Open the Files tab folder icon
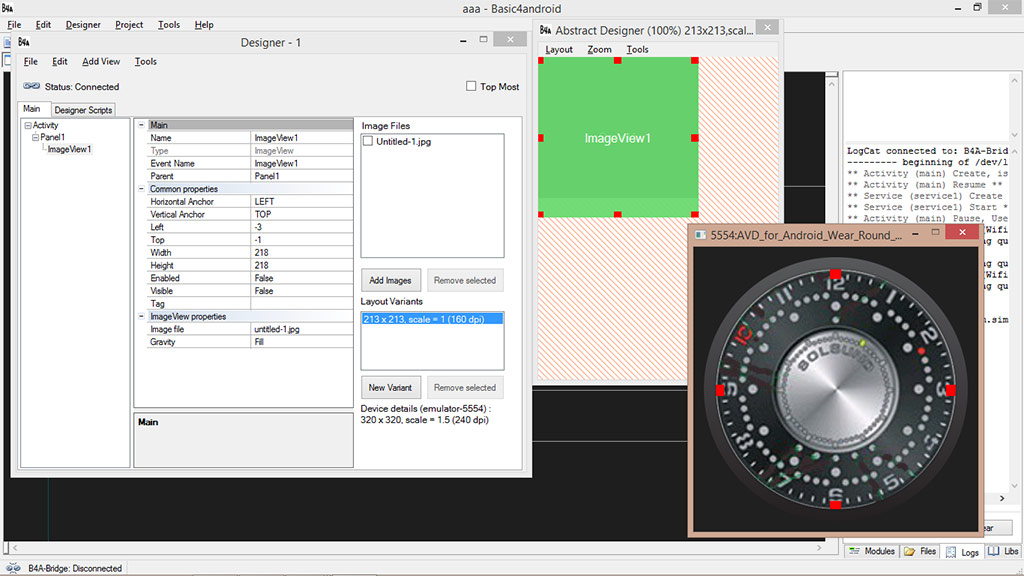Viewport: 1024px width, 576px height. point(910,551)
